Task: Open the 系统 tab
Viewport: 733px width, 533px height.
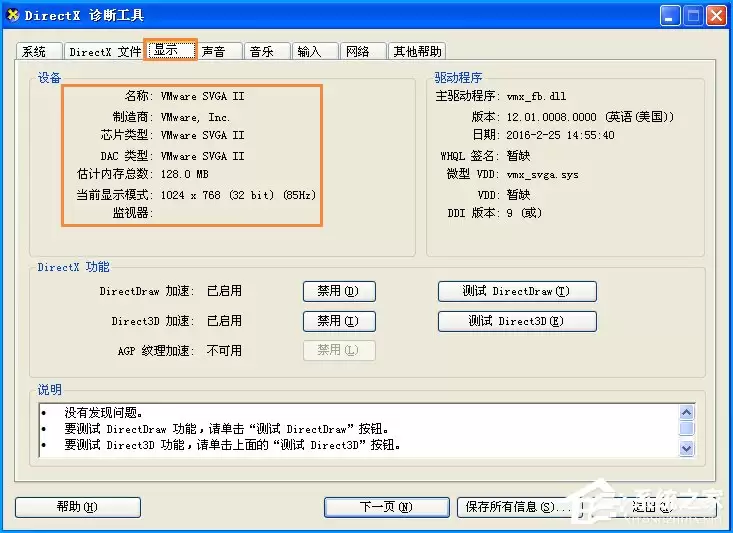Action: pos(39,51)
